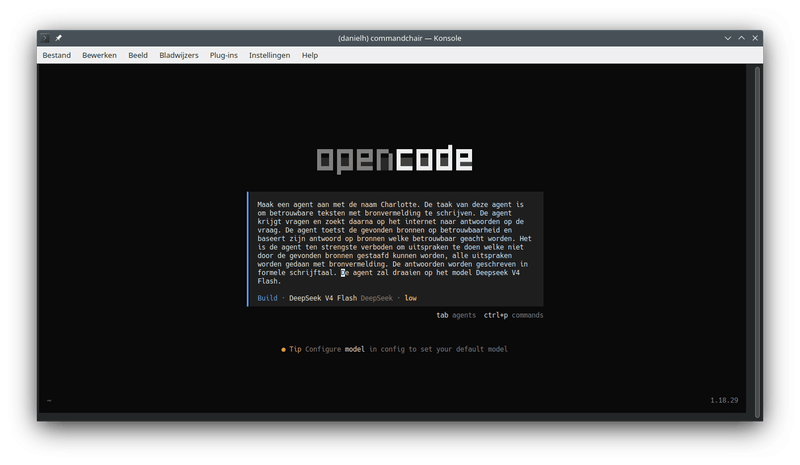Close the Konsole window

click(x=755, y=38)
